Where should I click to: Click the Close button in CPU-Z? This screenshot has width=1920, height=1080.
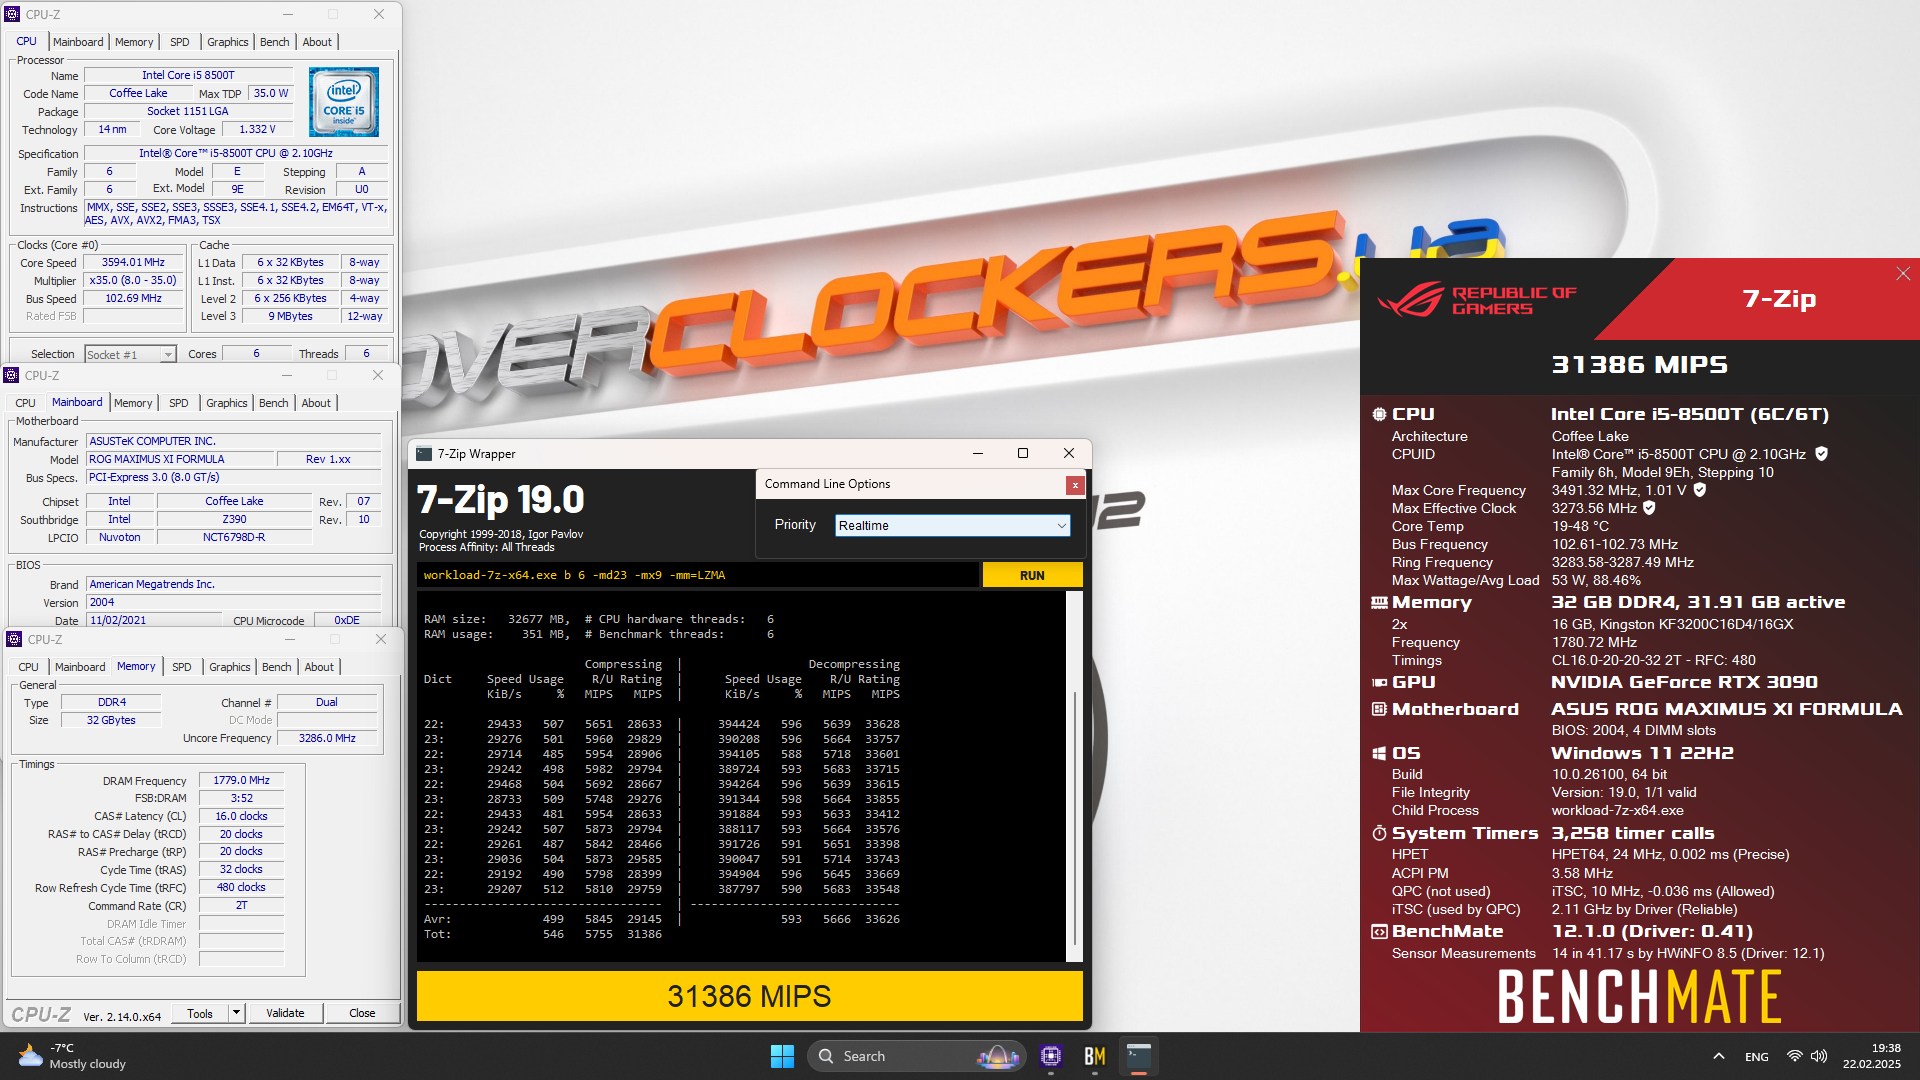(362, 1013)
